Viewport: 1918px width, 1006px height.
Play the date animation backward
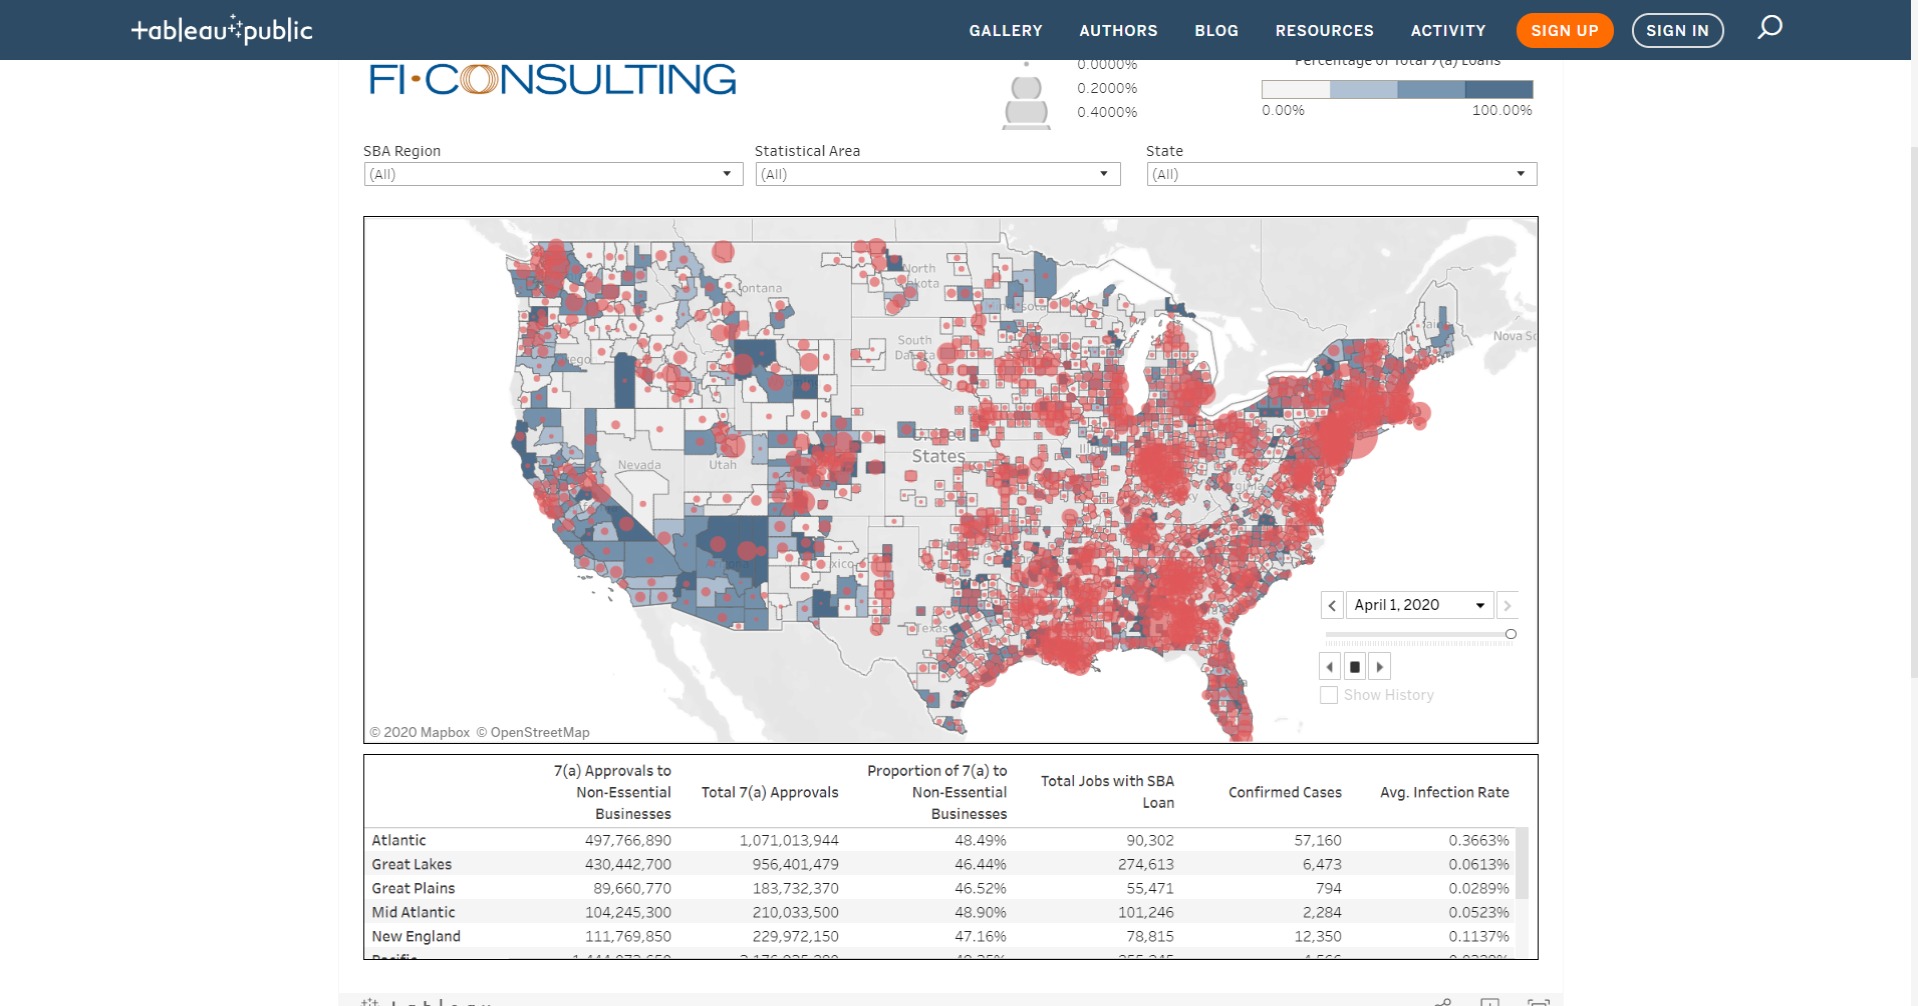pos(1329,667)
